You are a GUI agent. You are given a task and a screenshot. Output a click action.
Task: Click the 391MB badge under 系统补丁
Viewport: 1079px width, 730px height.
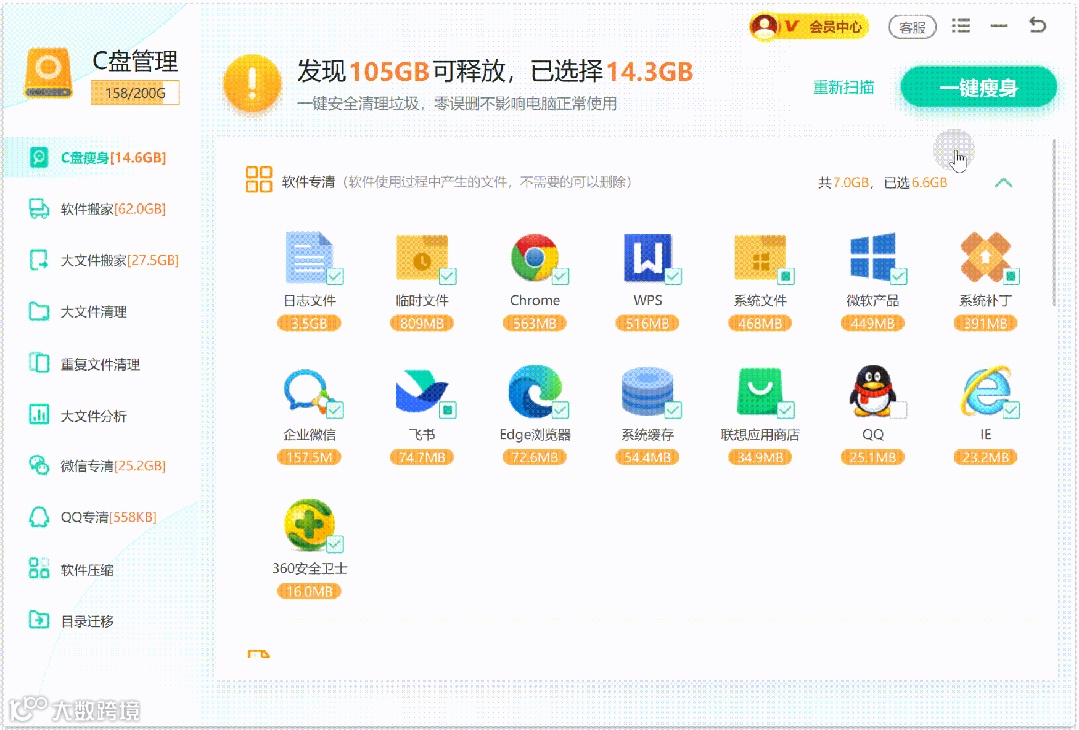985,323
